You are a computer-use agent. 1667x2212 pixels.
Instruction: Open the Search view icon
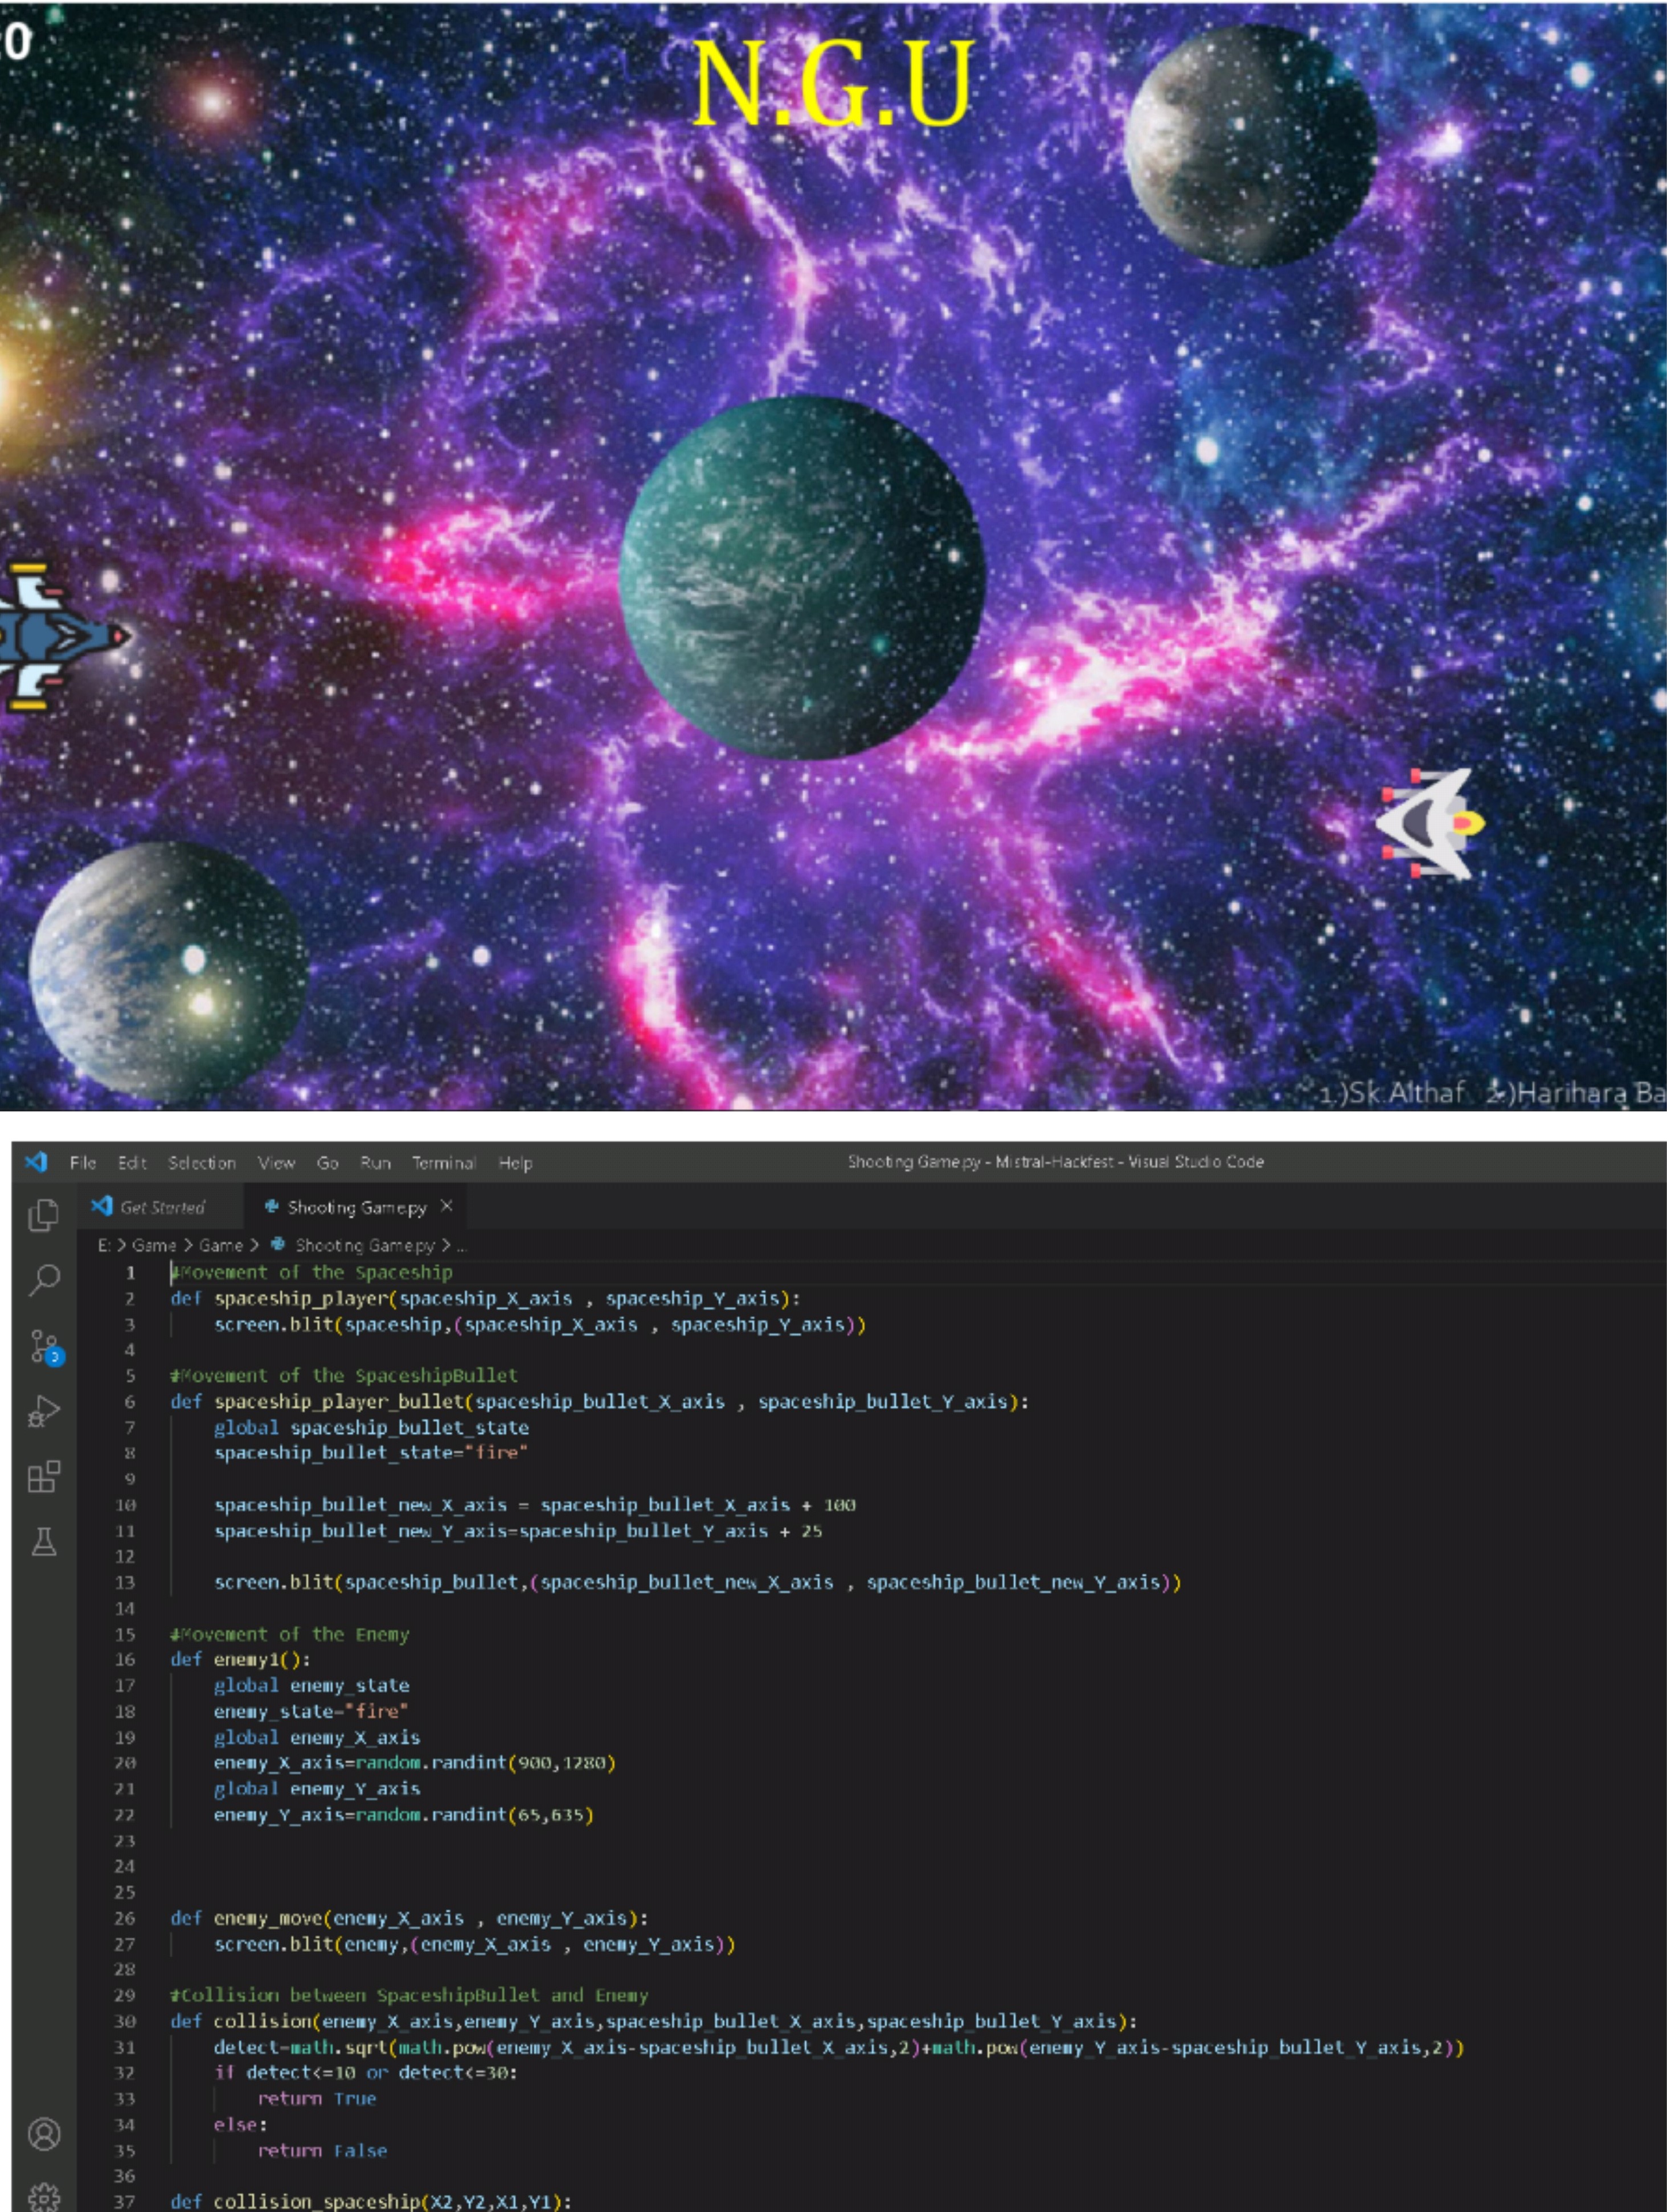tap(44, 1279)
